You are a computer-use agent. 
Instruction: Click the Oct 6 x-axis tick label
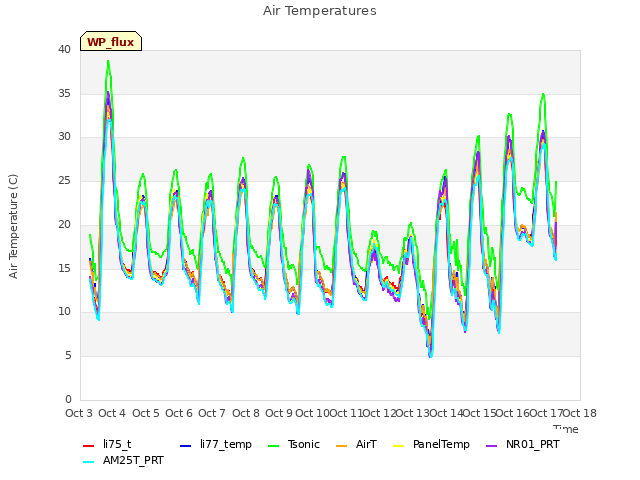(x=179, y=413)
